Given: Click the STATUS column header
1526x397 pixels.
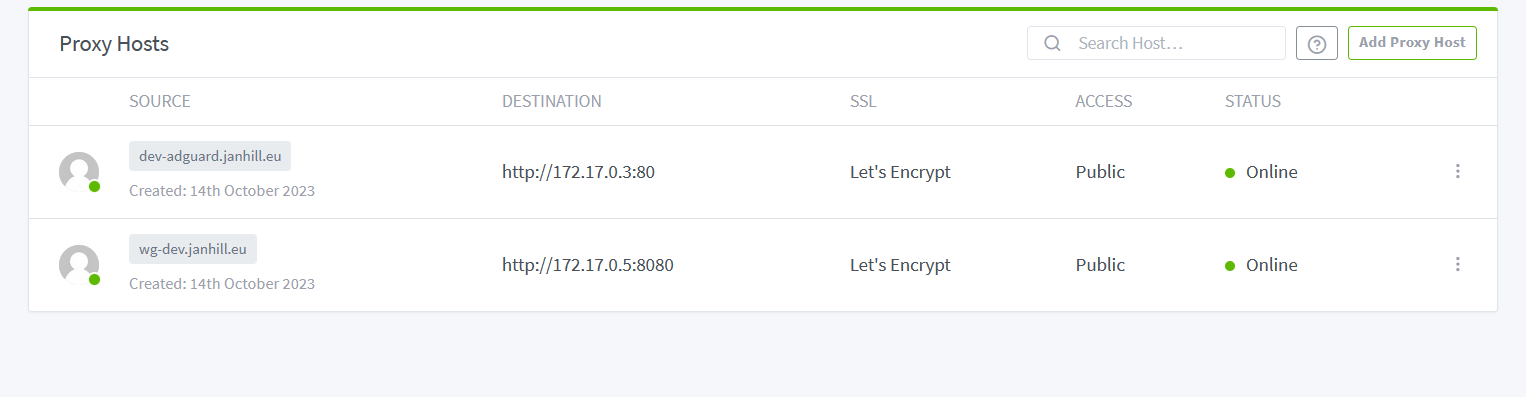Looking at the screenshot, I should pyautogui.click(x=1253, y=101).
